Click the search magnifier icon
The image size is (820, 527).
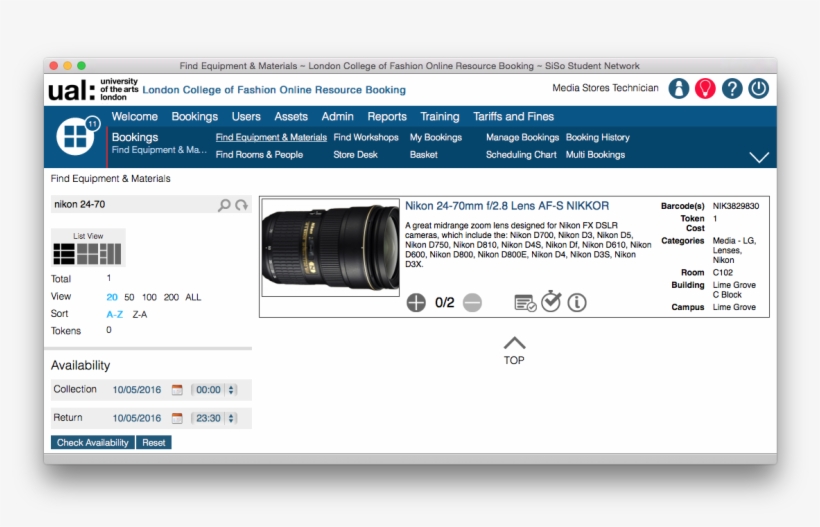(224, 205)
